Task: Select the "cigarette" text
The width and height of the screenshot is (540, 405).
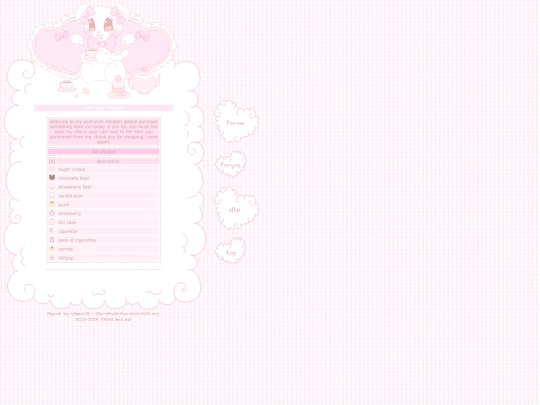Action: point(68,231)
